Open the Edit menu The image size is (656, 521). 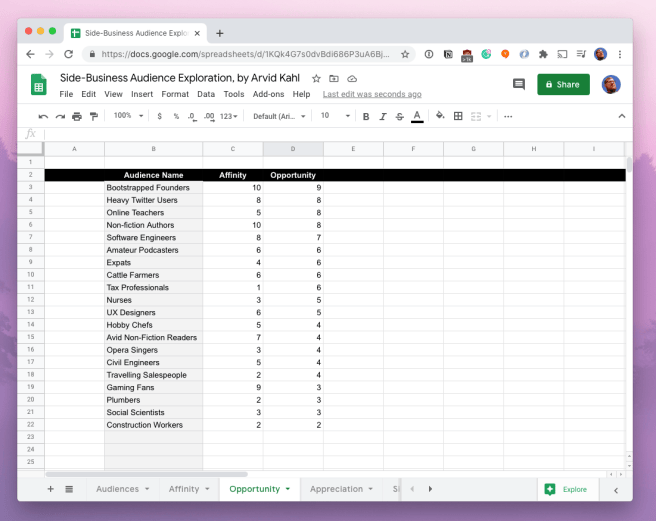point(88,94)
